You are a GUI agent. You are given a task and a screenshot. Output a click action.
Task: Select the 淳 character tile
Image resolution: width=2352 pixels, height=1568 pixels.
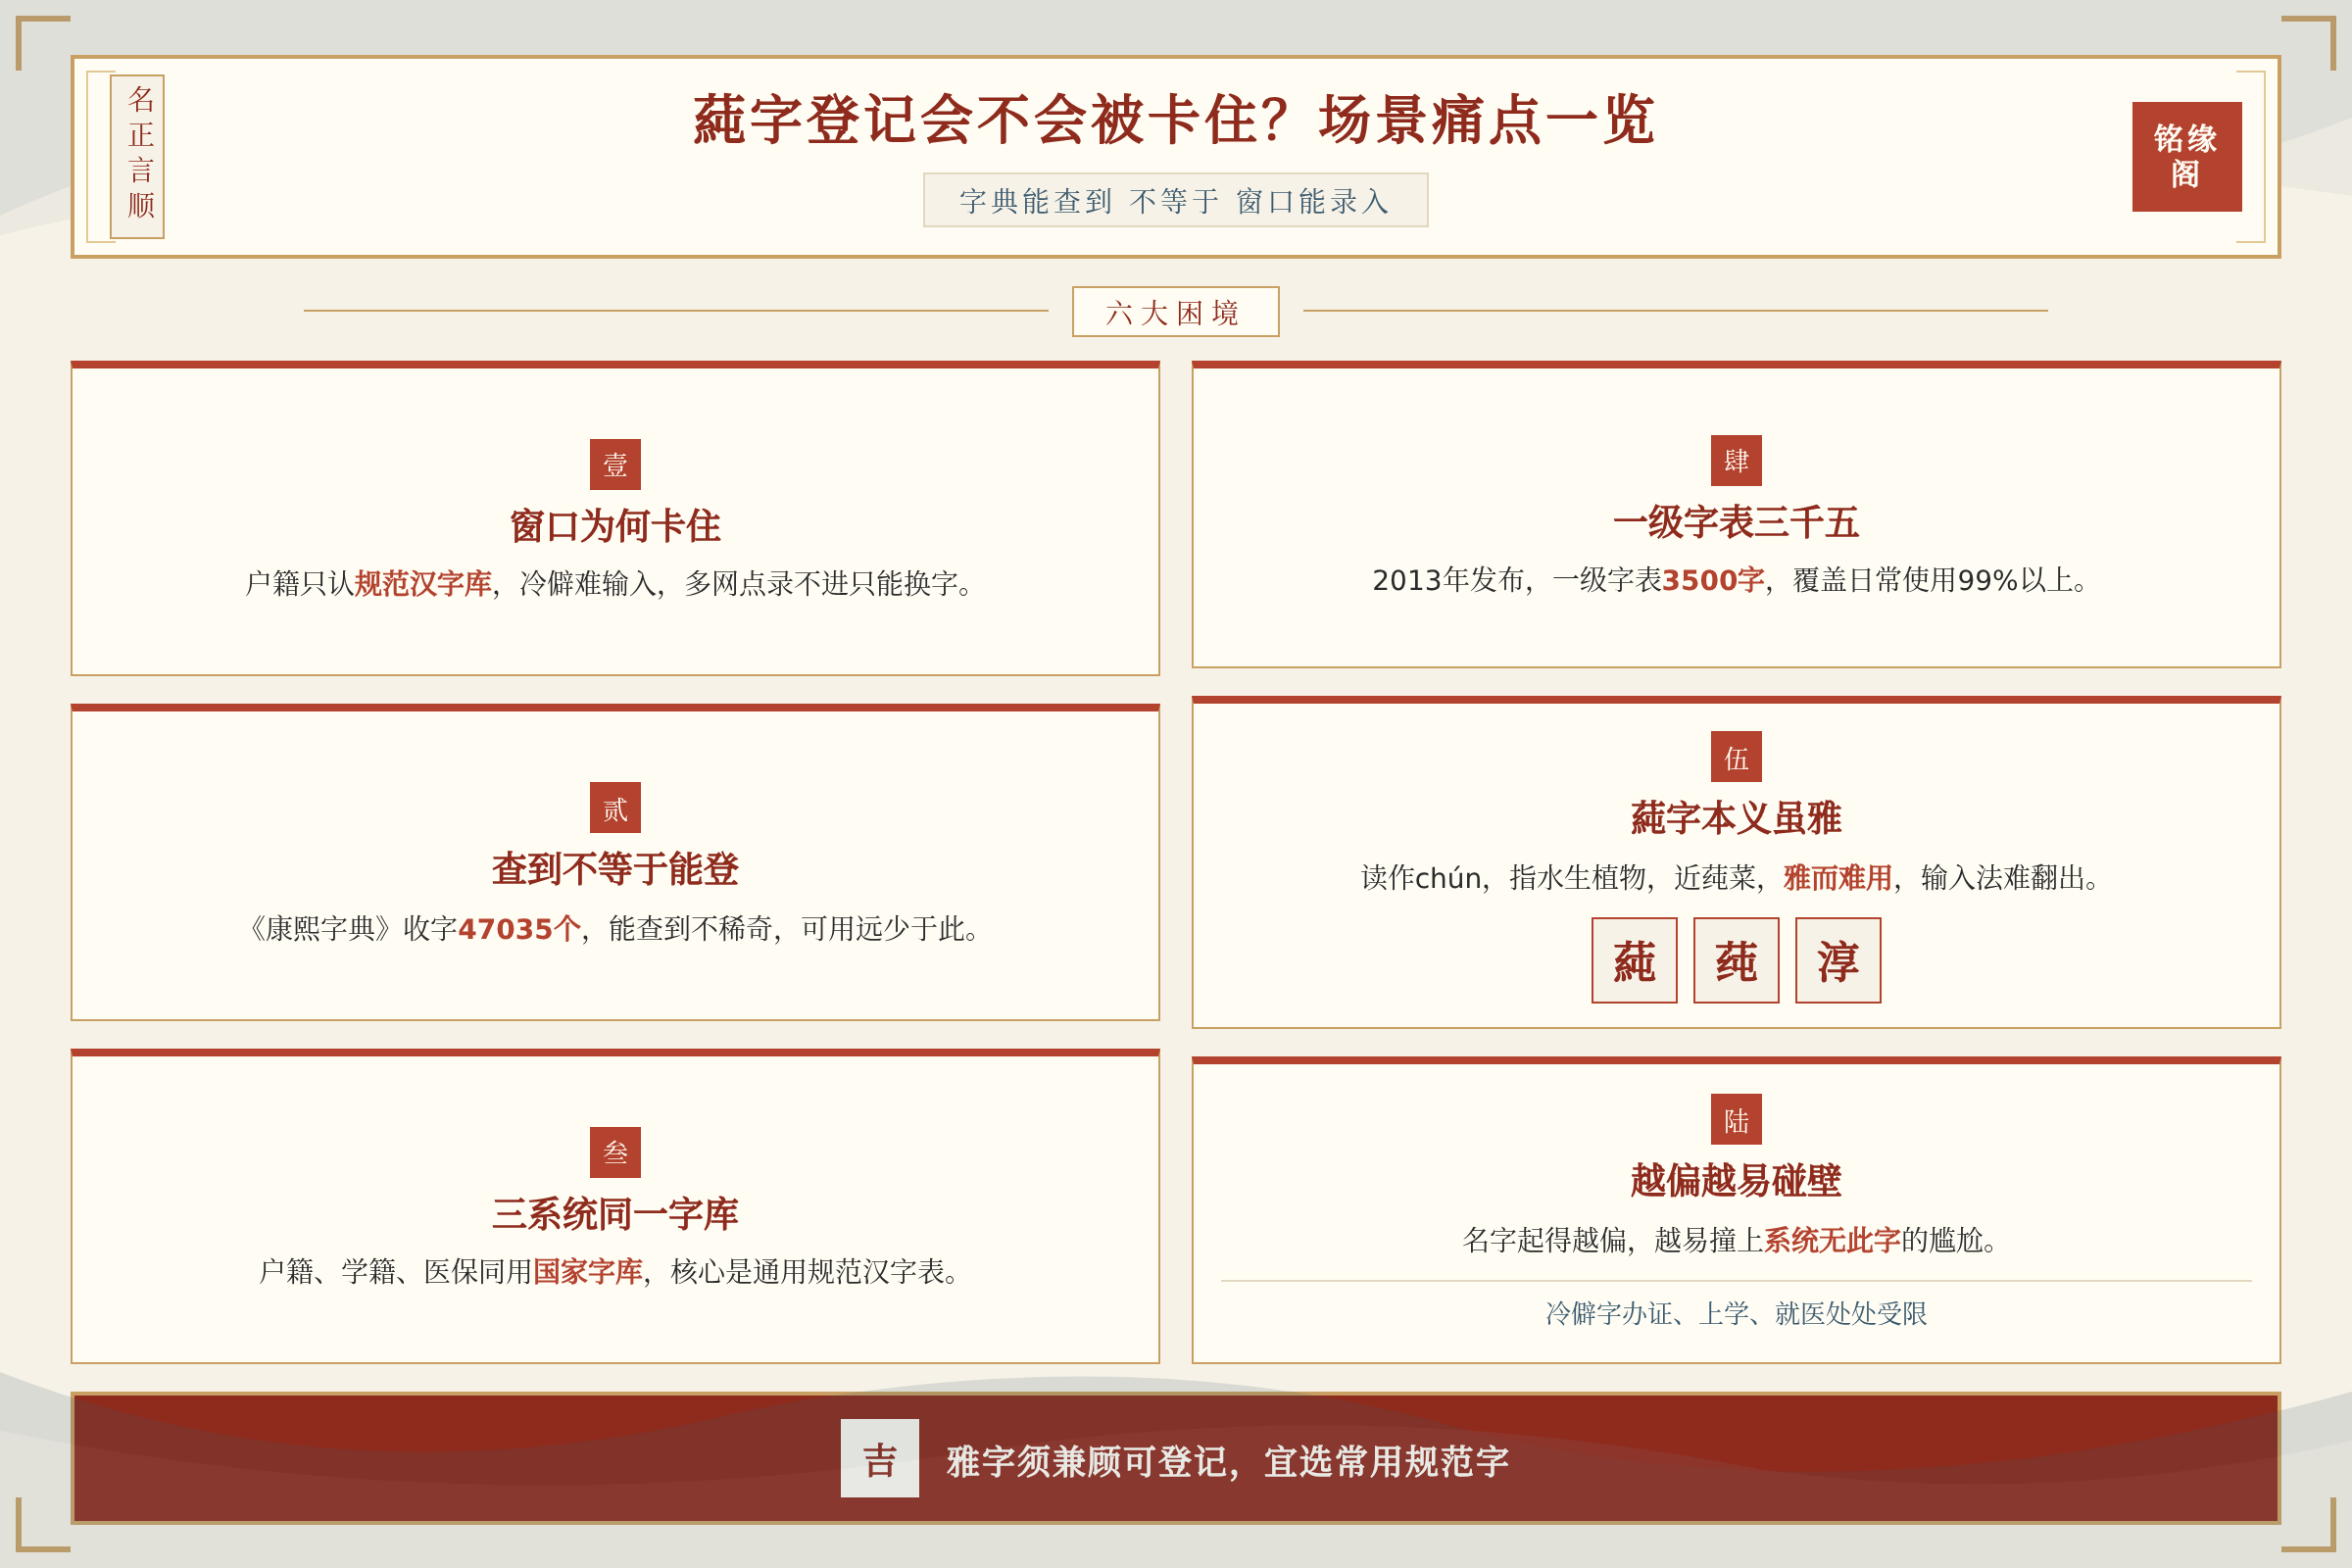pos(1838,960)
